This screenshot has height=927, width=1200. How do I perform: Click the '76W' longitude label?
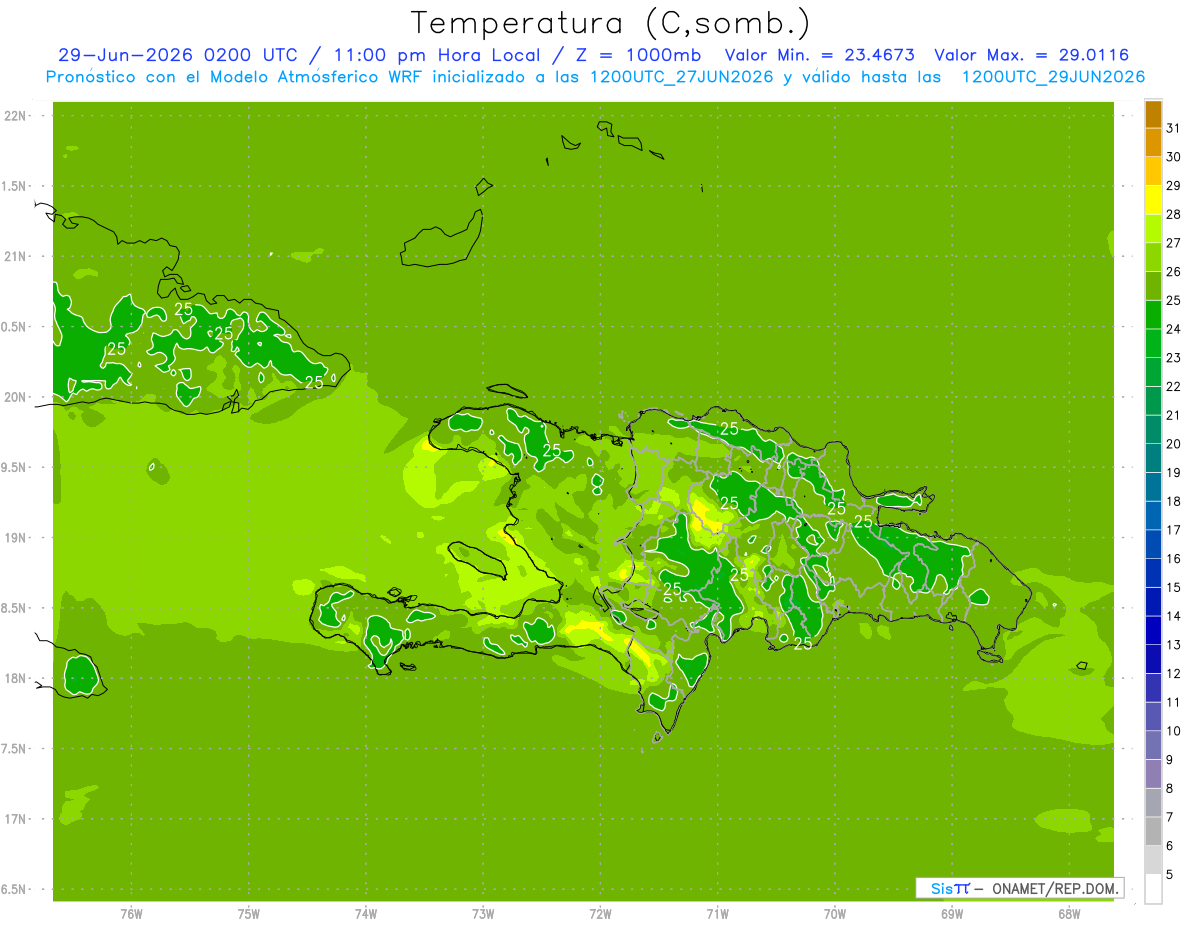[x=131, y=914]
